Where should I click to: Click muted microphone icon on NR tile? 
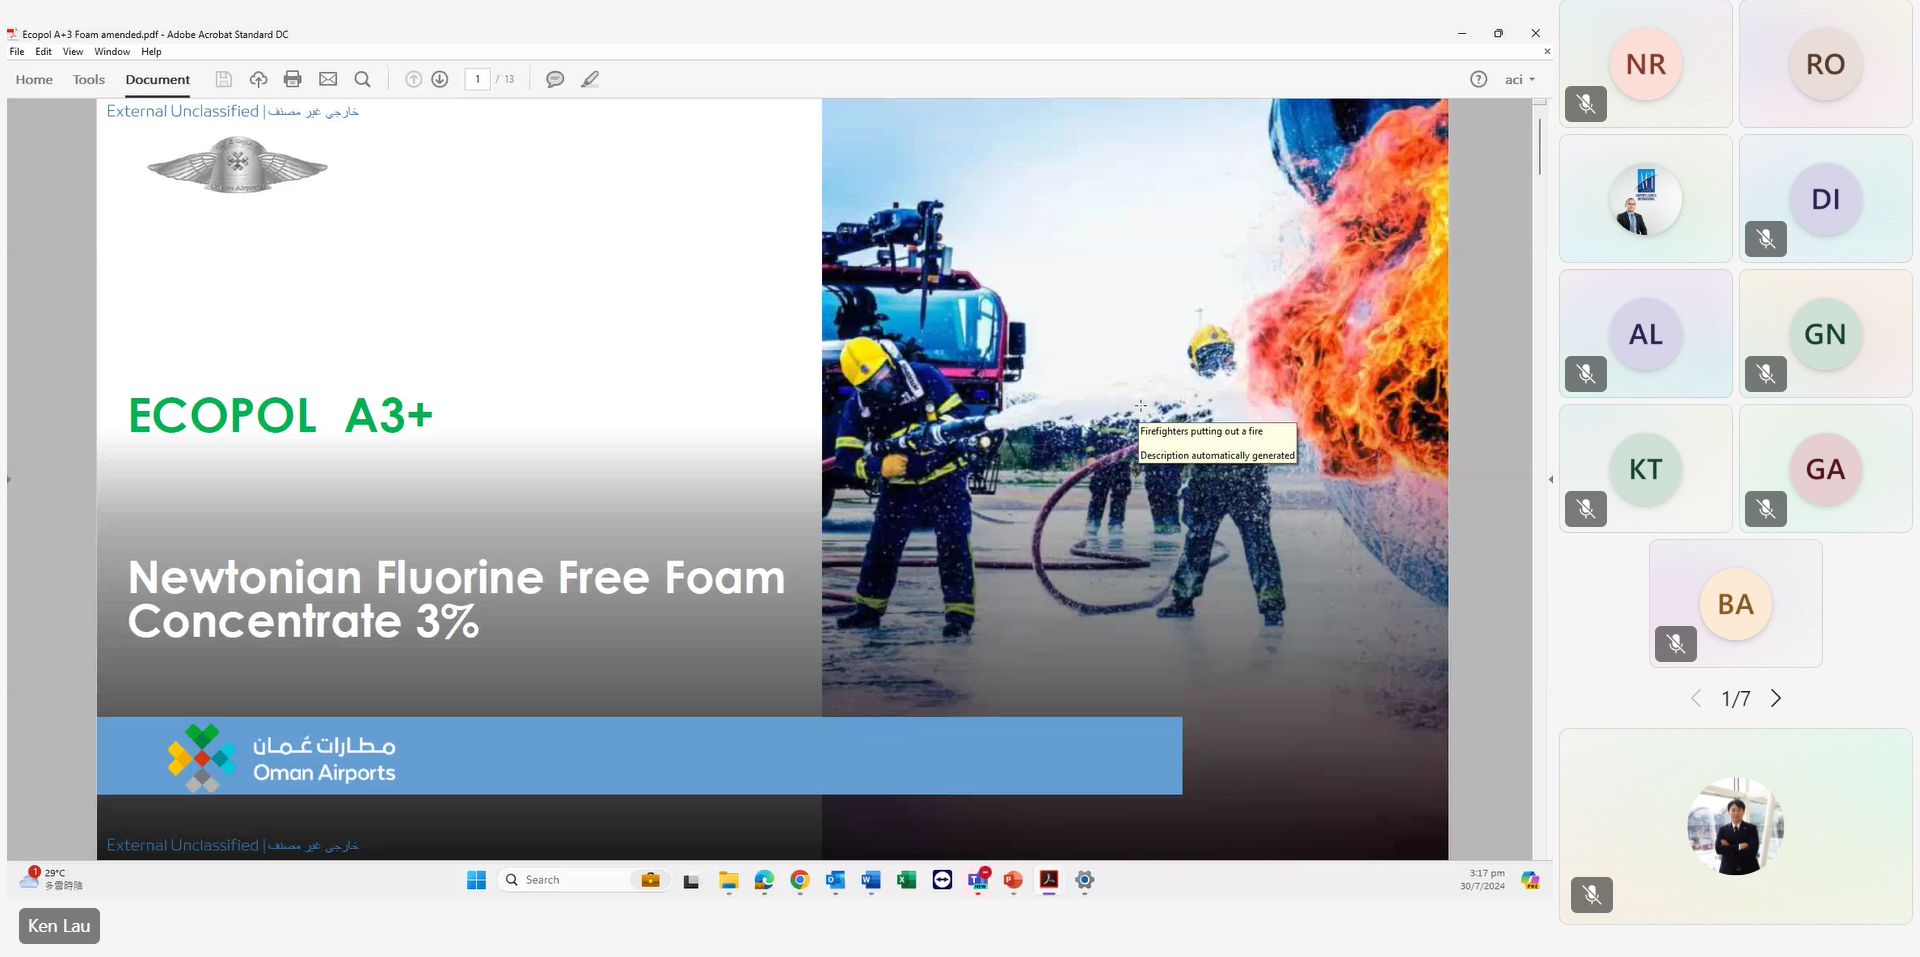(x=1586, y=104)
